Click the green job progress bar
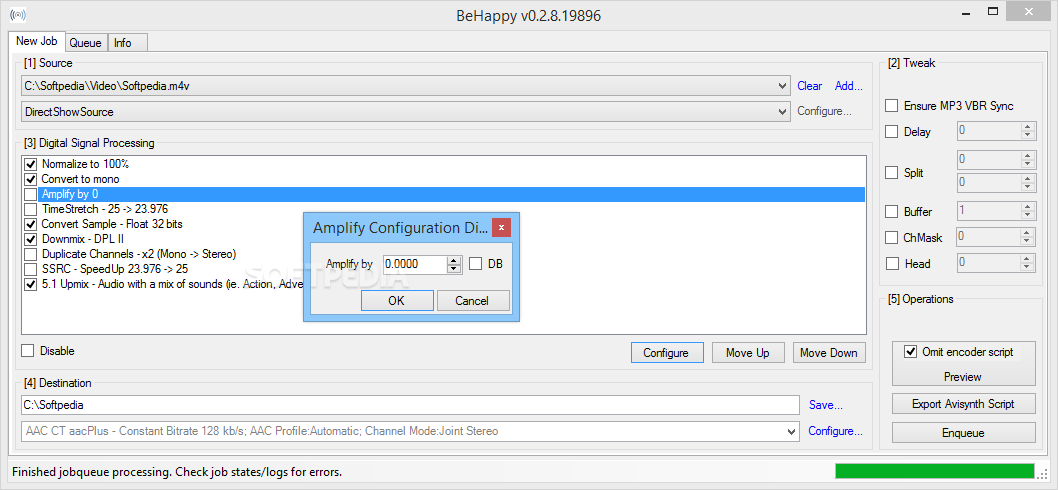This screenshot has height=490, width=1058. tap(935, 471)
